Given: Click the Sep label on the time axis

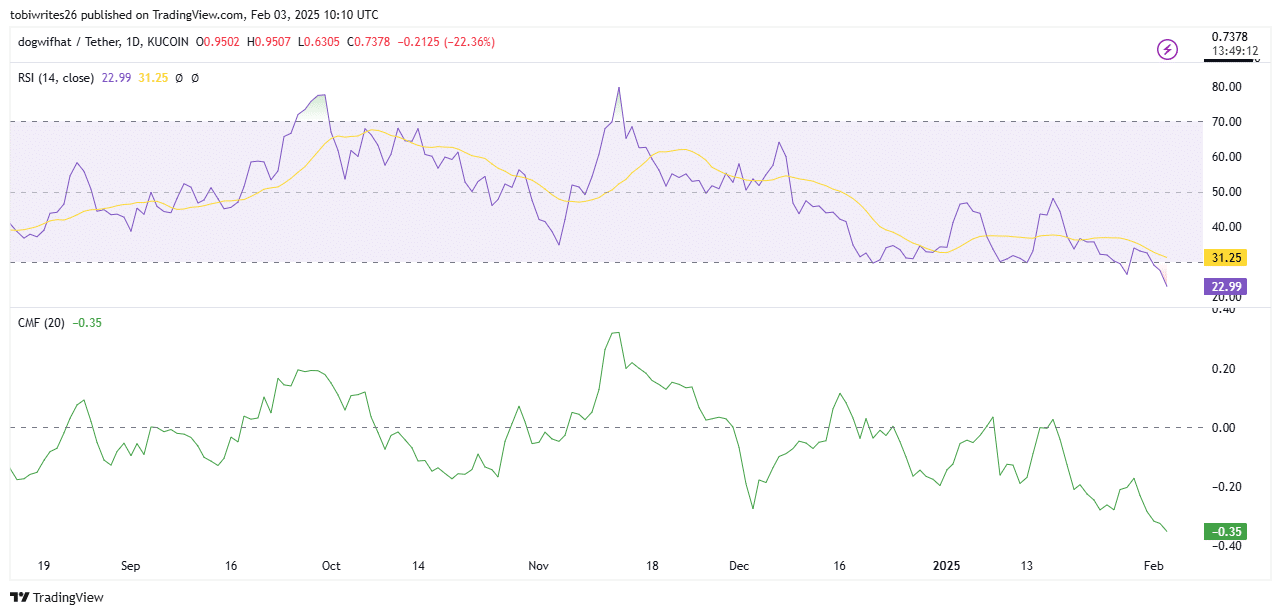Looking at the screenshot, I should (x=131, y=566).
